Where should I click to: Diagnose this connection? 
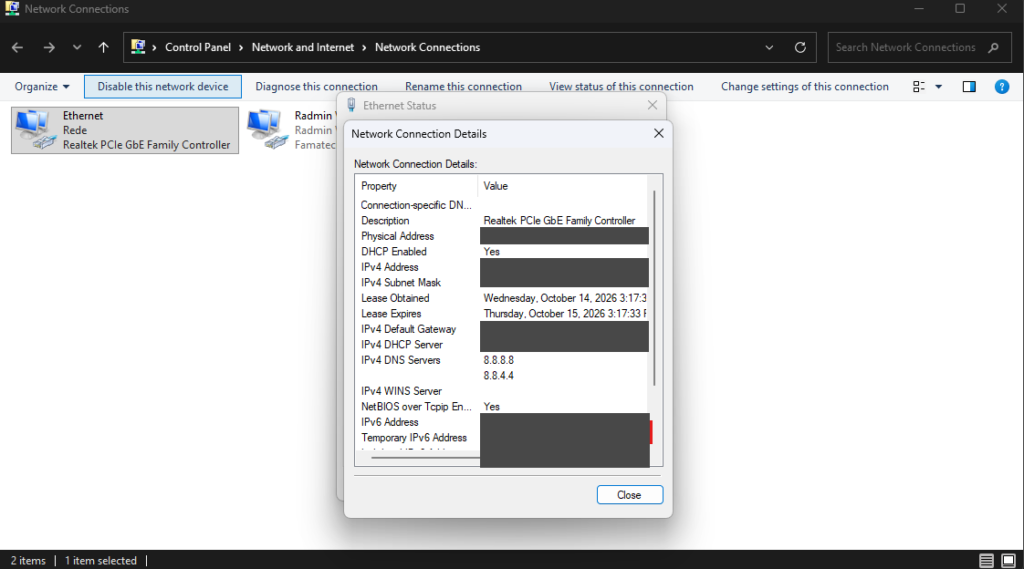[x=316, y=86]
